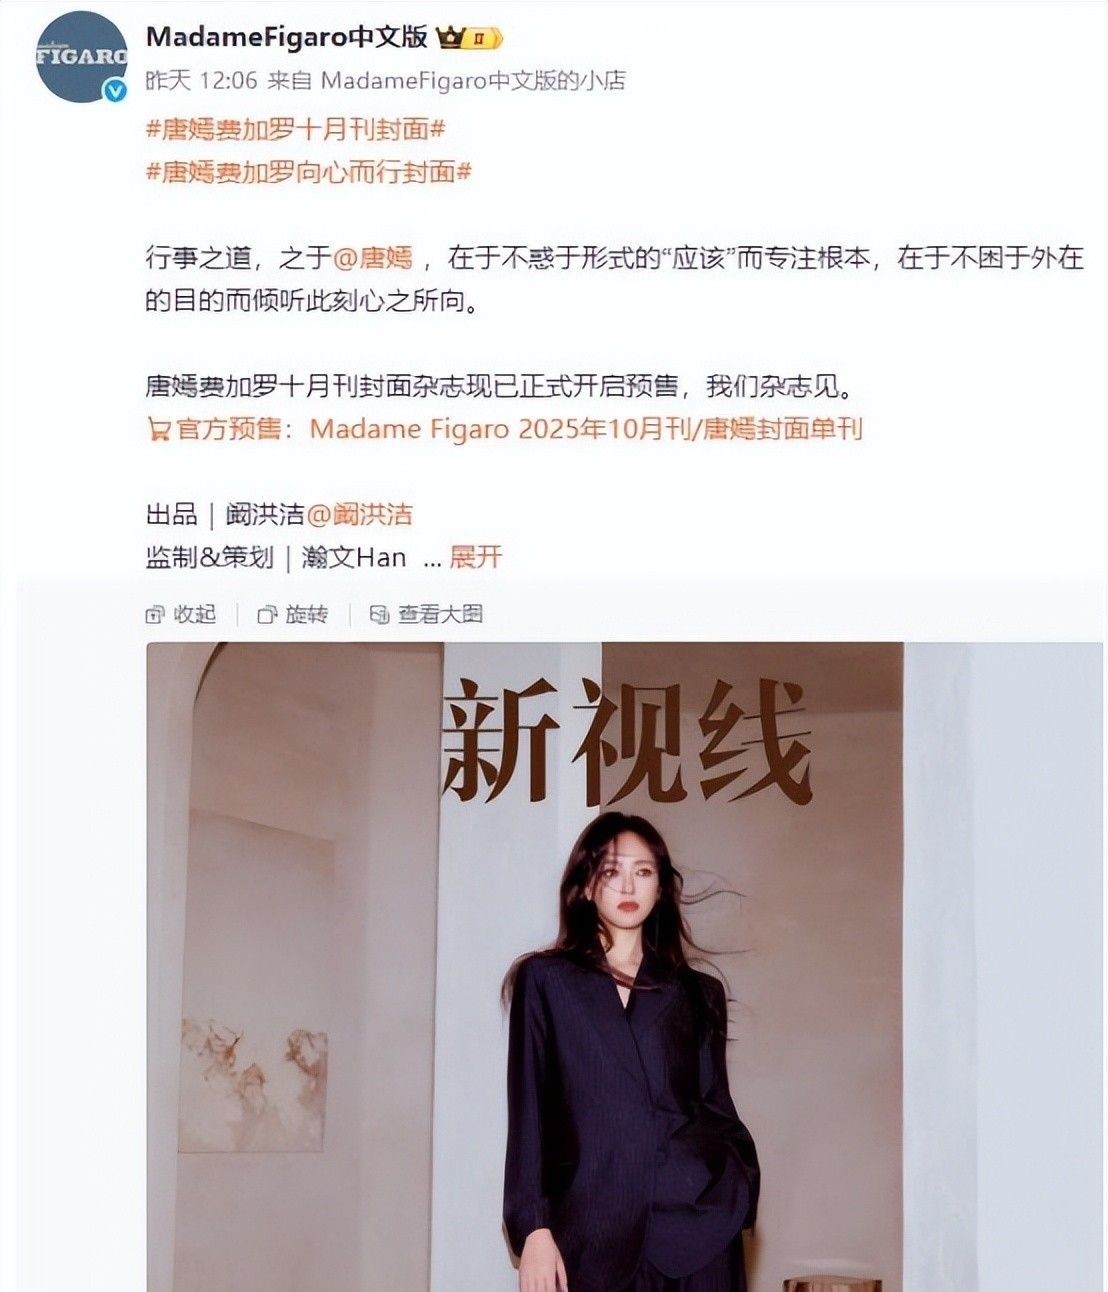Viewport: 1108px width, 1292px height.
Task: Open hashtag 唐嫣费加罗十月刊封面
Action: point(296,129)
